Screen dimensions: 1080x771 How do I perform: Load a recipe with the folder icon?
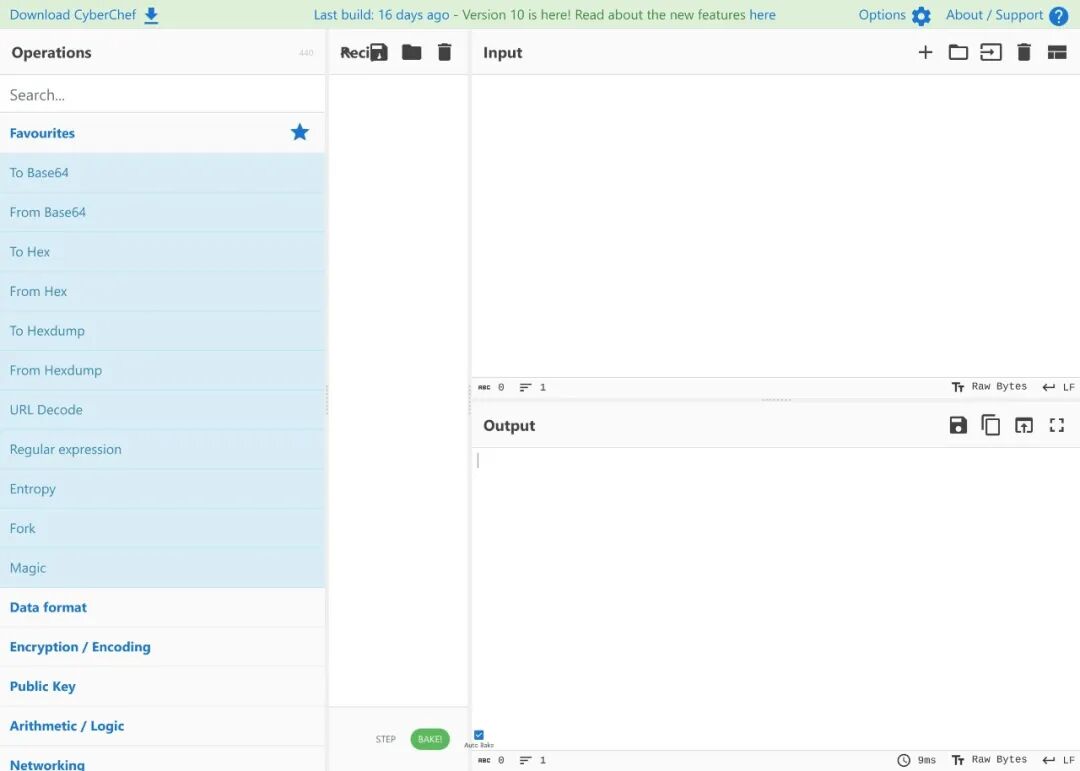[x=411, y=52]
